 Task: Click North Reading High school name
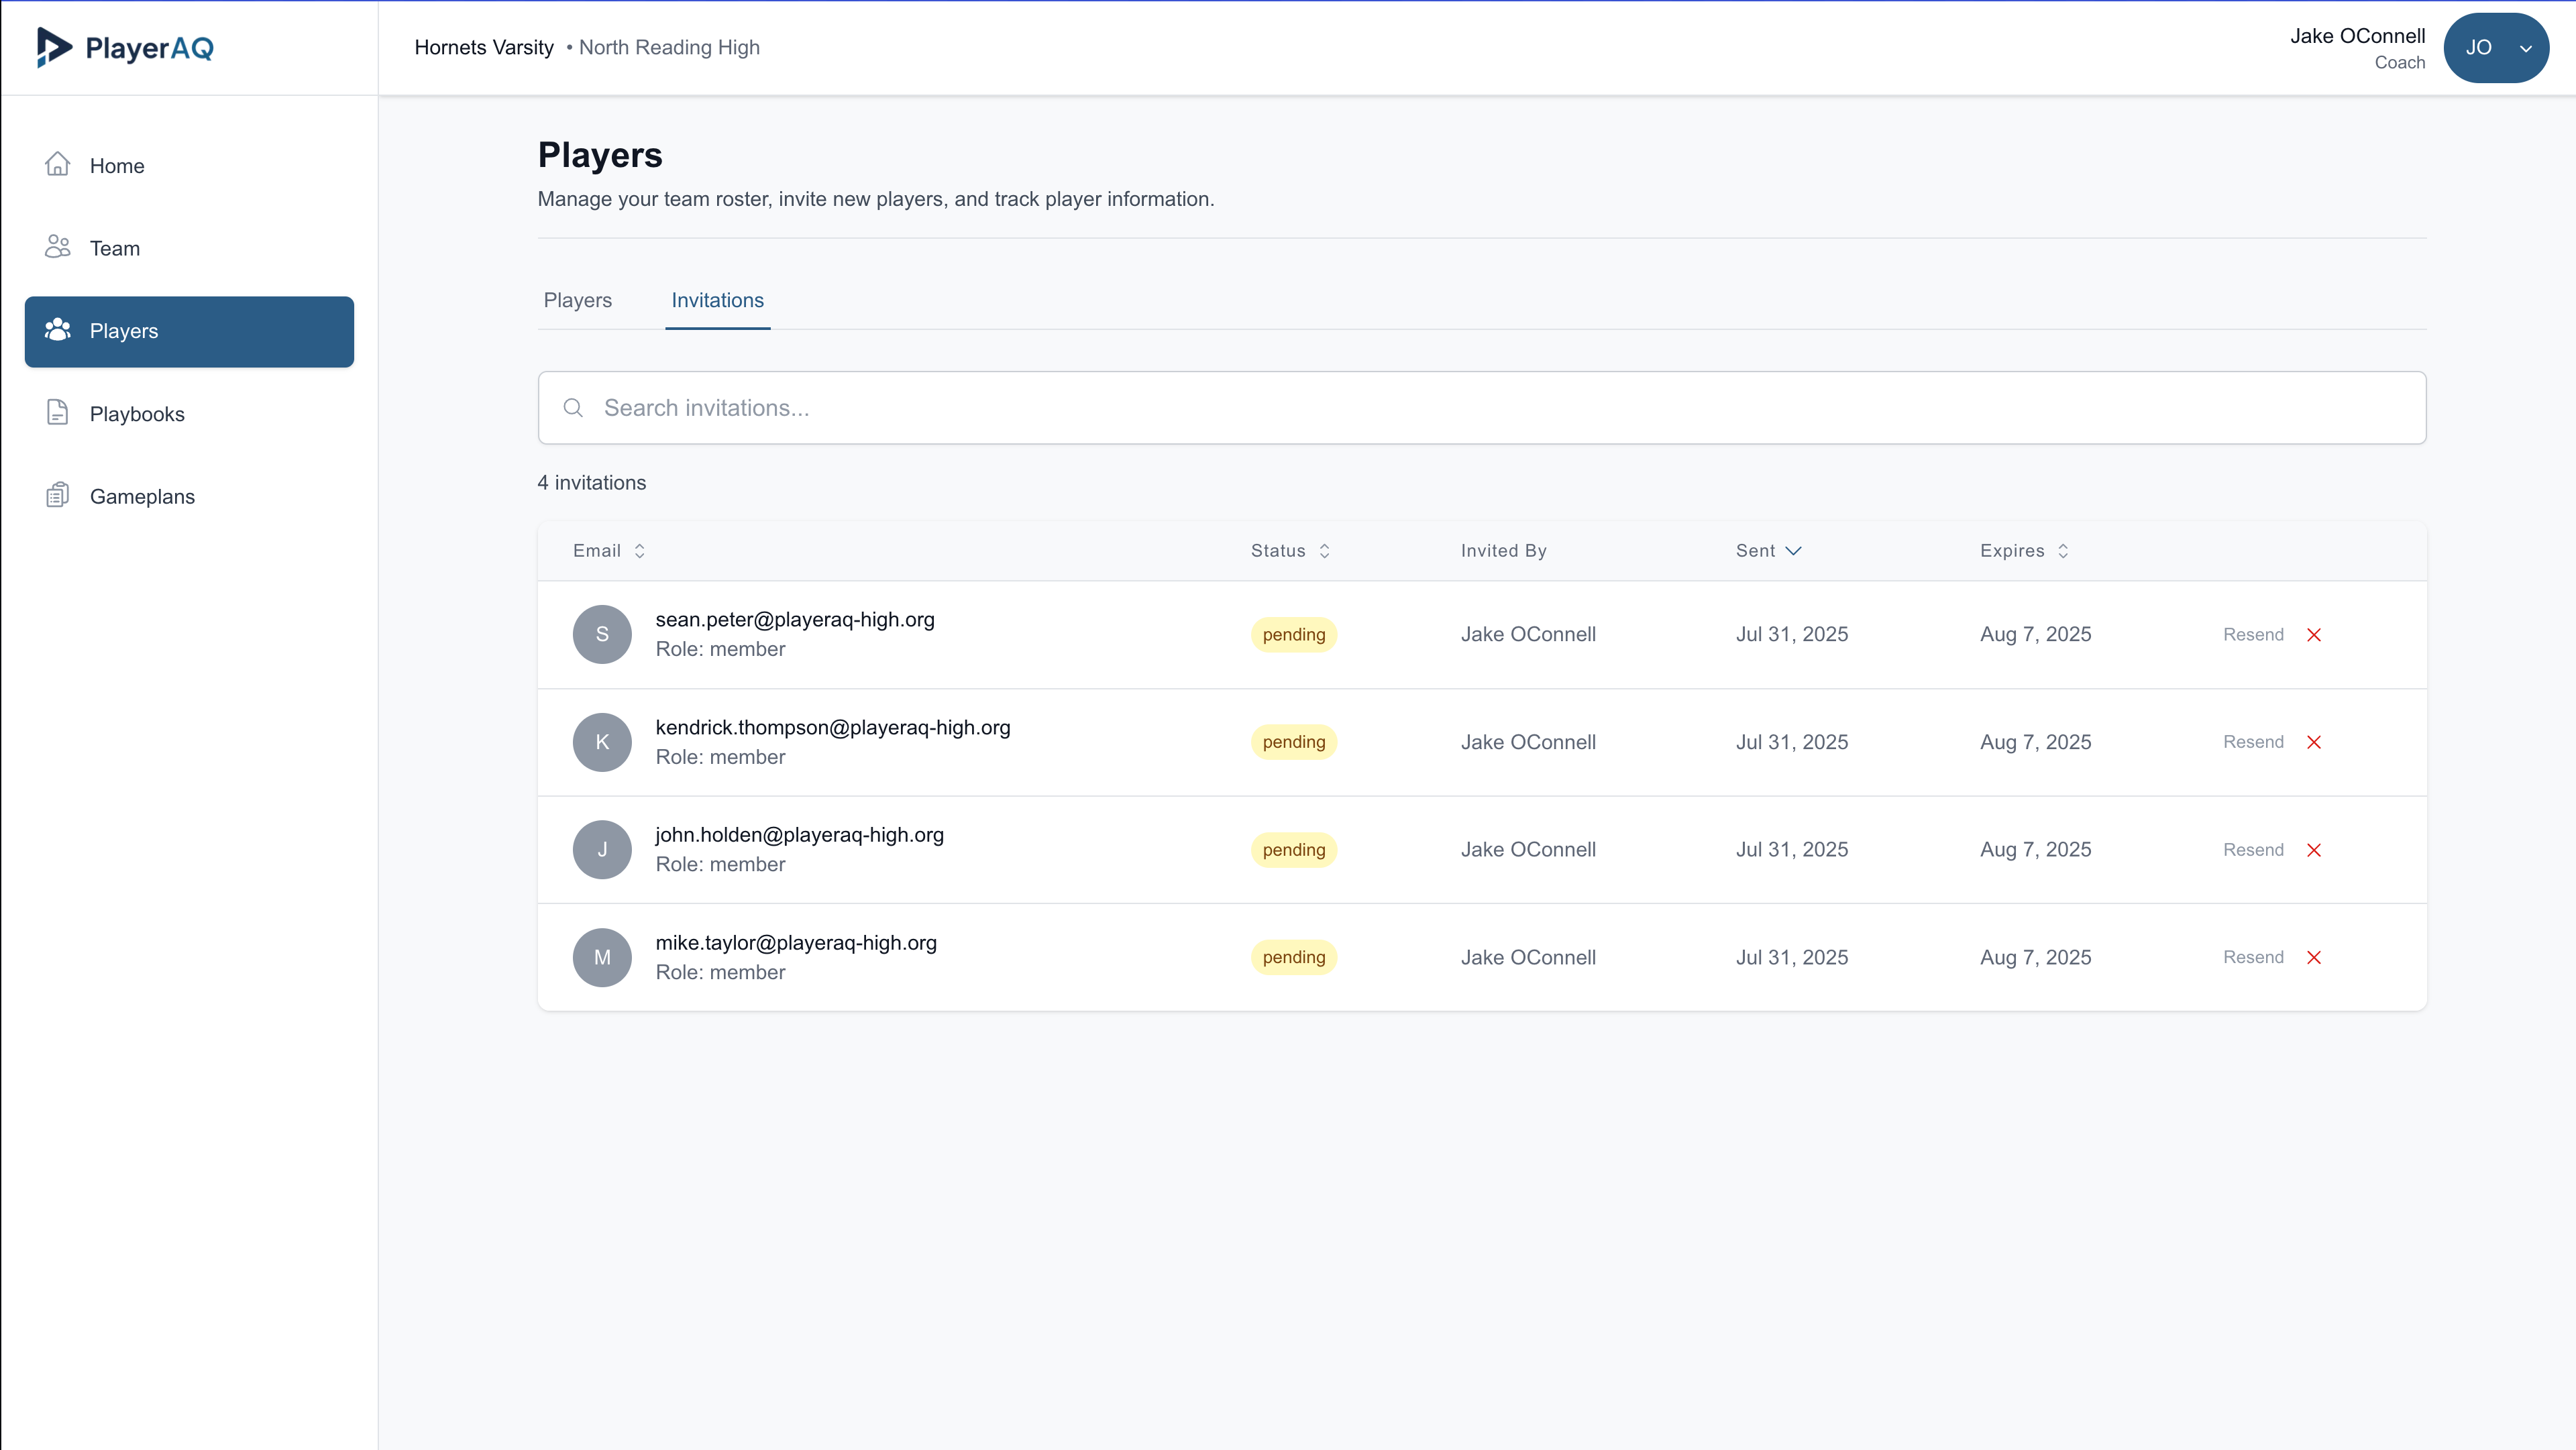[669, 48]
